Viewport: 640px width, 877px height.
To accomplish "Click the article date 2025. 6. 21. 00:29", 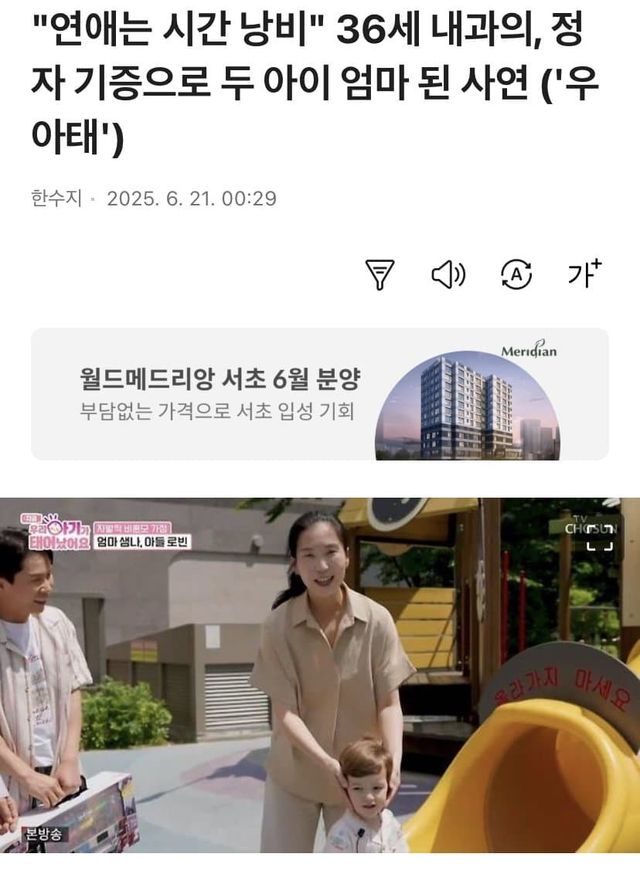I will point(192,199).
